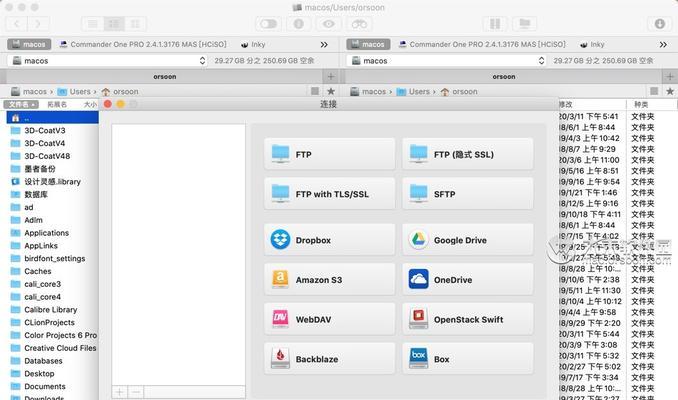Image resolution: width=678 pixels, height=400 pixels.
Task: Expand right pane volumes overflow chevron
Action: [663, 45]
